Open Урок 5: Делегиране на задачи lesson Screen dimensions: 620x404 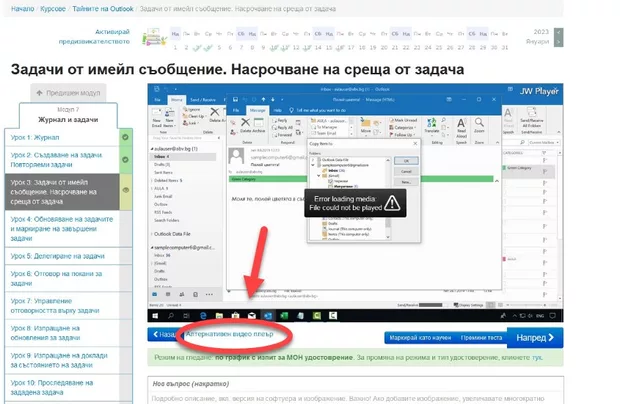click(x=58, y=256)
